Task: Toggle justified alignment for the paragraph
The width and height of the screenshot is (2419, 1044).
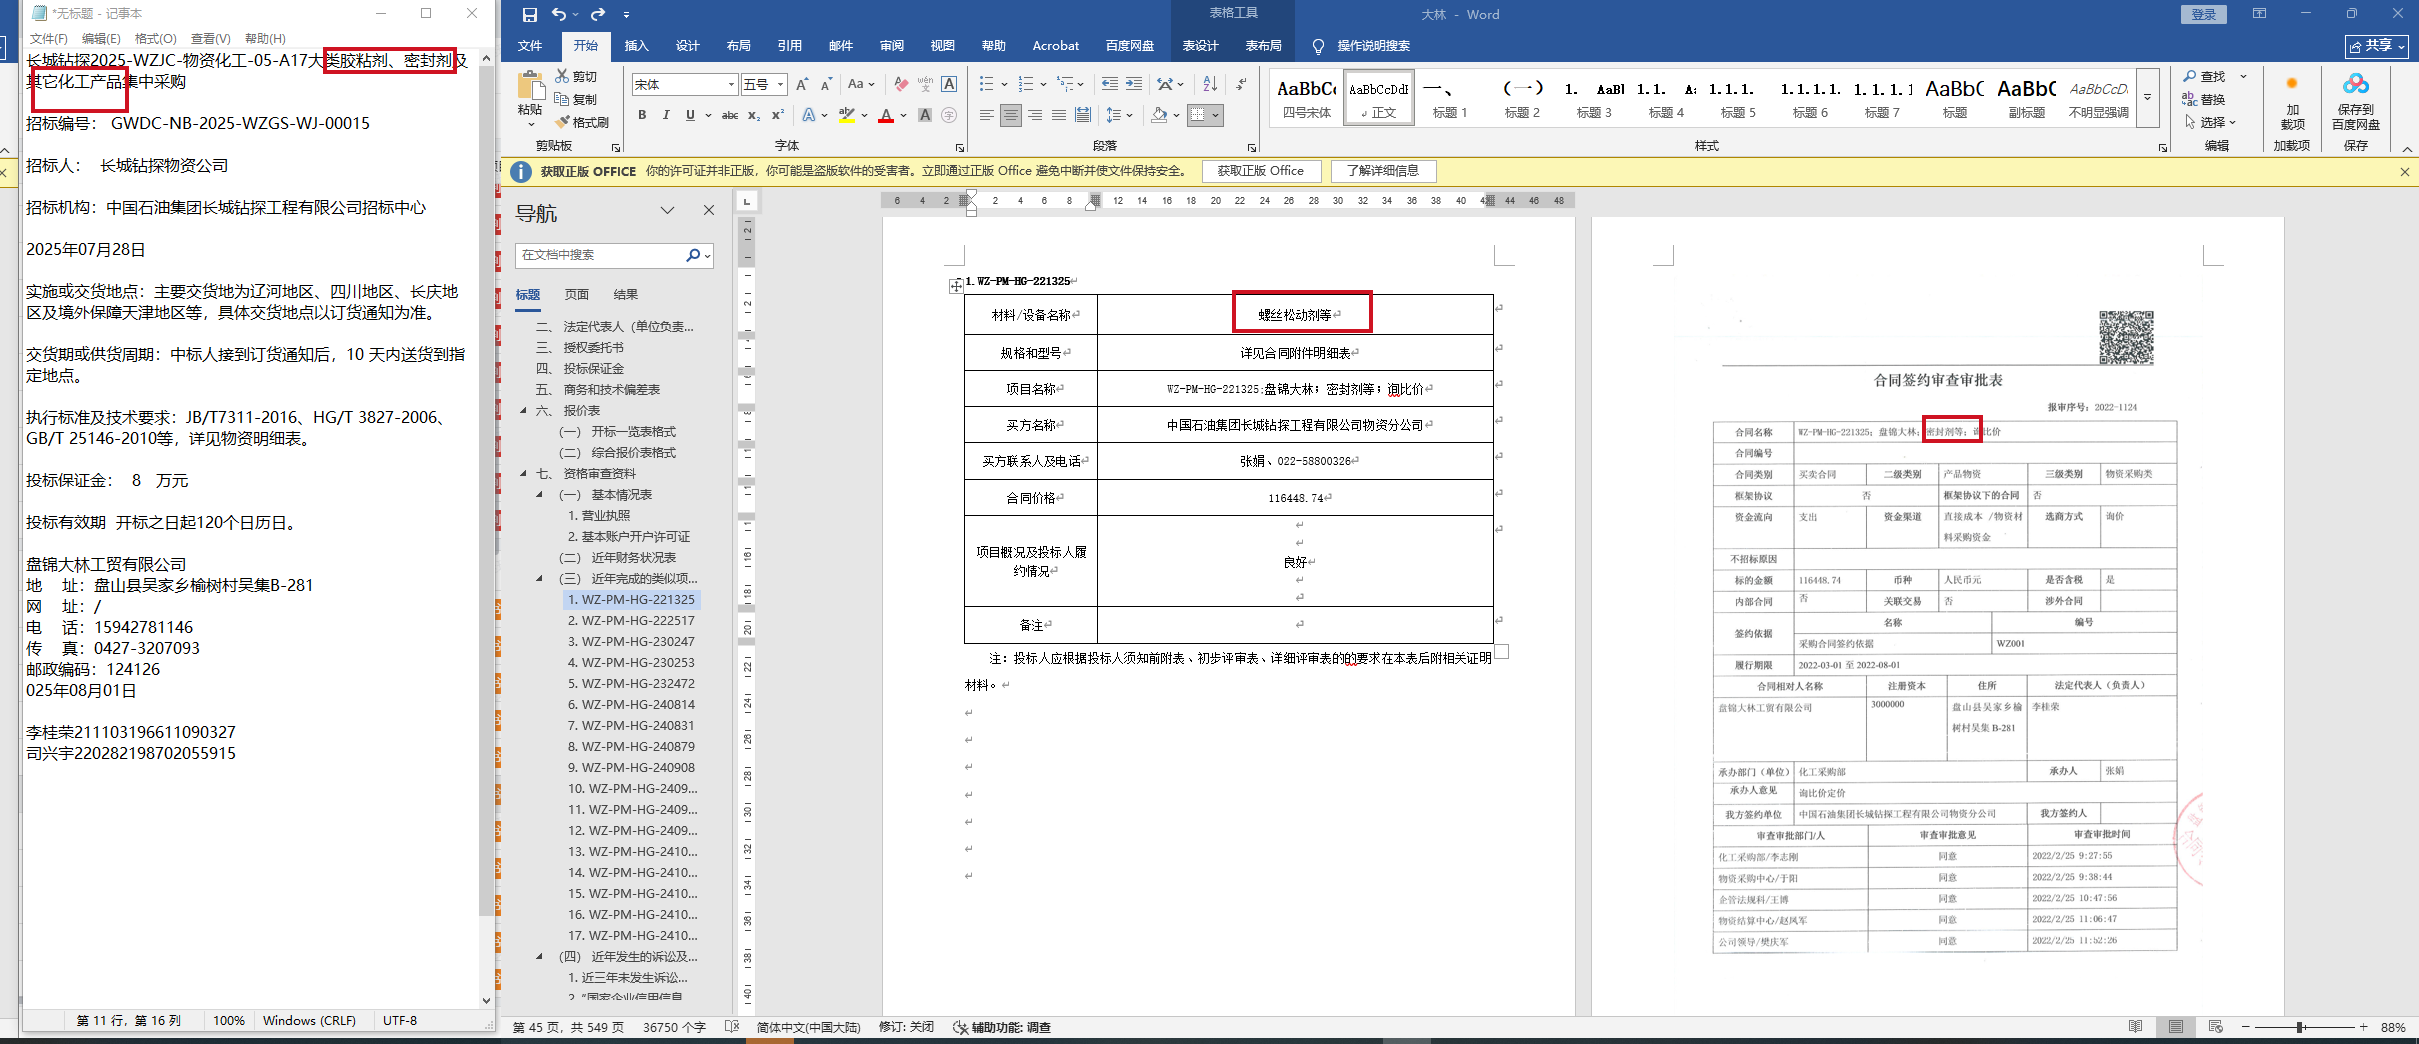Action: click(1059, 115)
